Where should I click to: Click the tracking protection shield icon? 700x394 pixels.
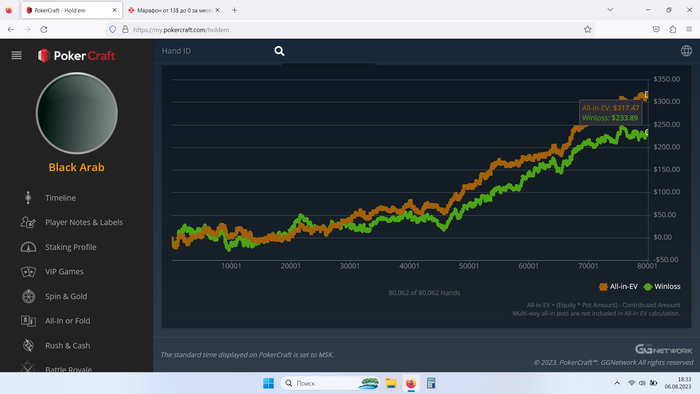[112, 29]
